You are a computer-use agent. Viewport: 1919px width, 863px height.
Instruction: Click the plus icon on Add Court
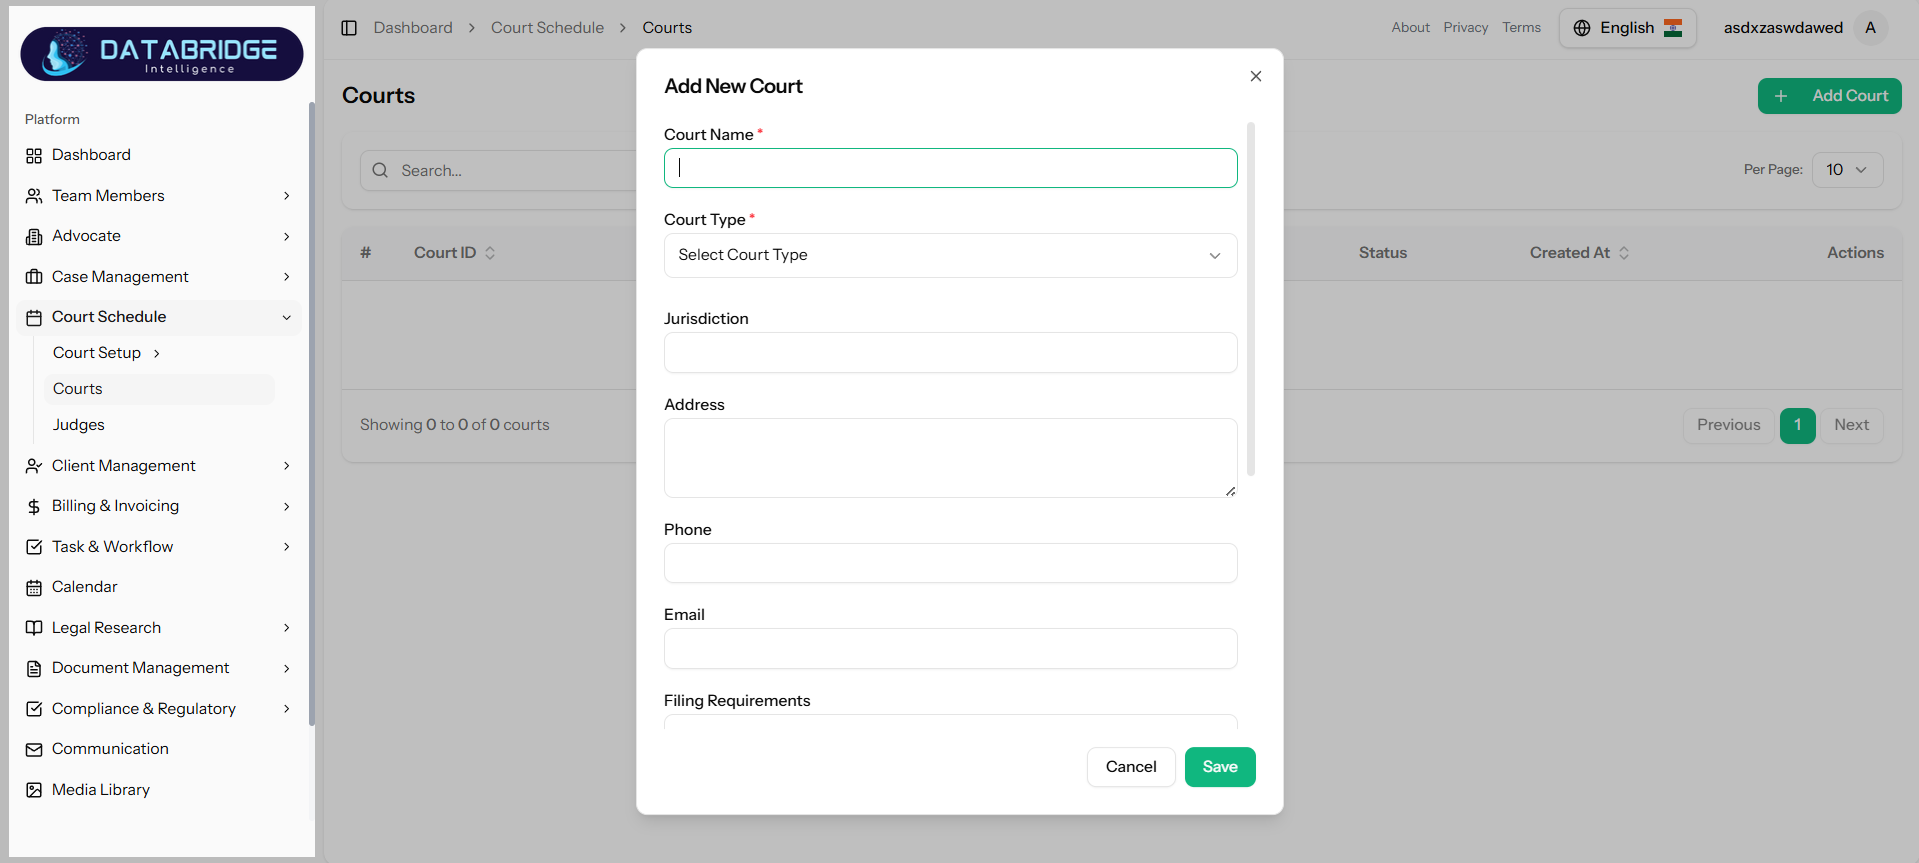point(1781,96)
